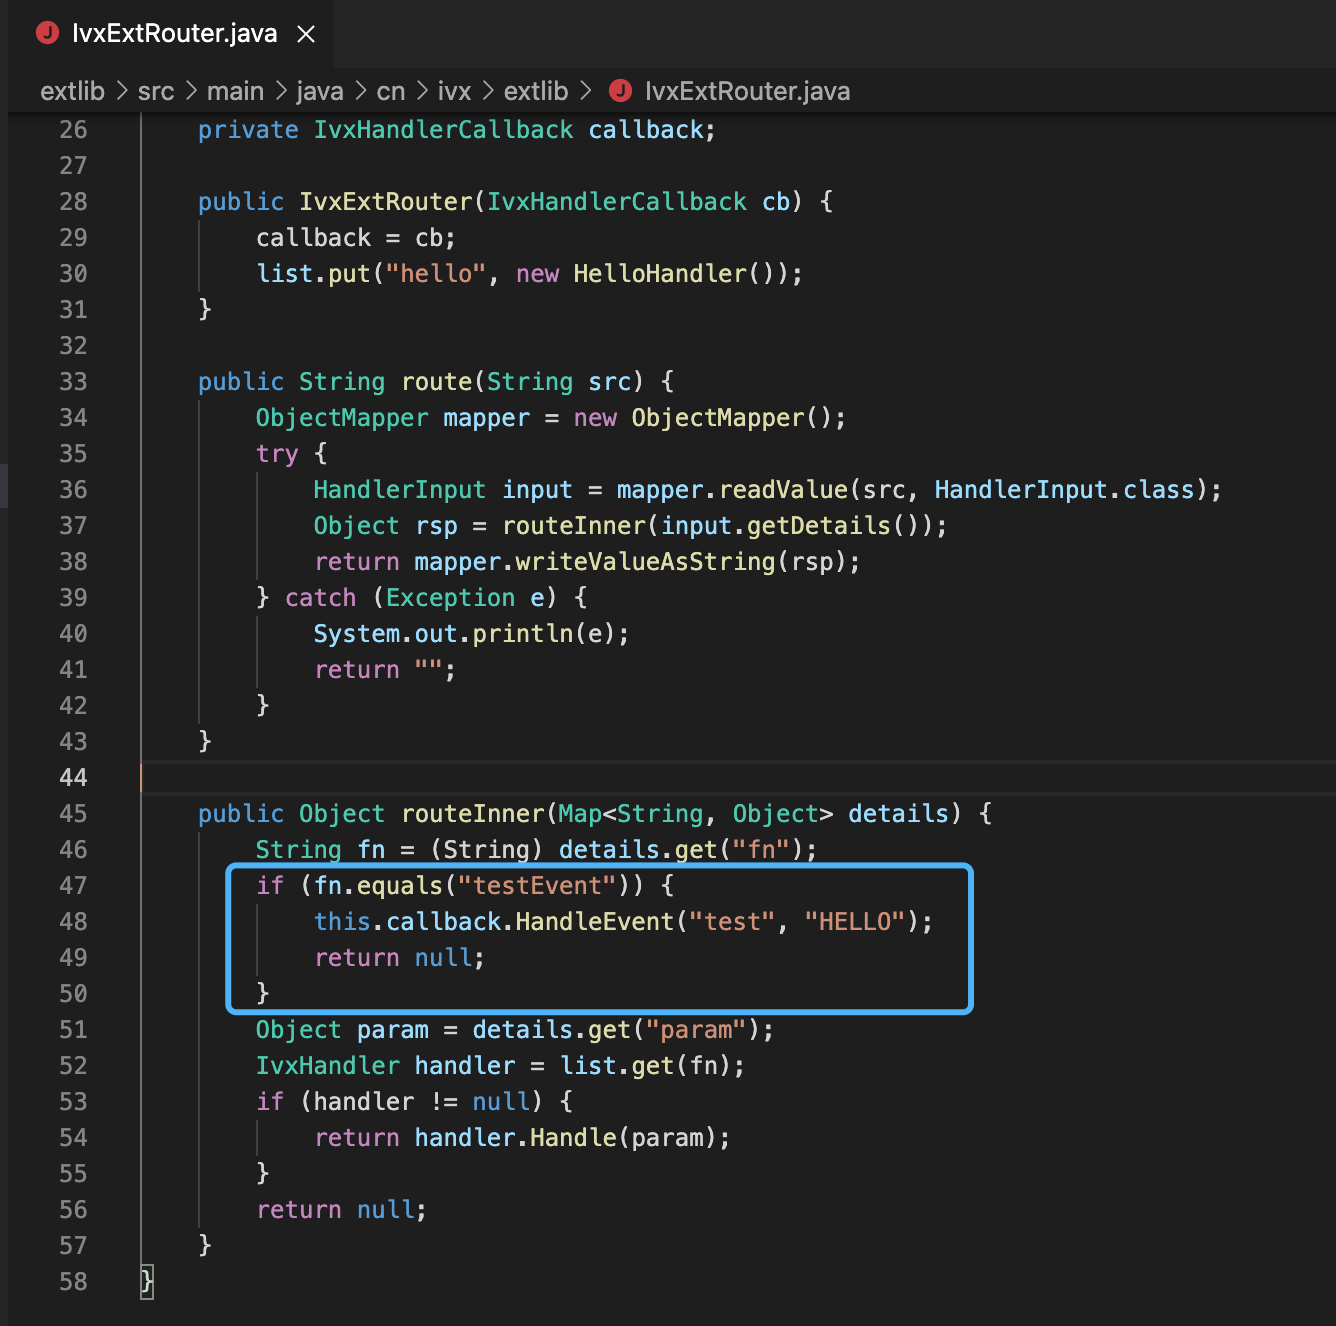This screenshot has height=1326, width=1336.
Task: Click the "HELLO" string on line 48
Action: point(855,922)
